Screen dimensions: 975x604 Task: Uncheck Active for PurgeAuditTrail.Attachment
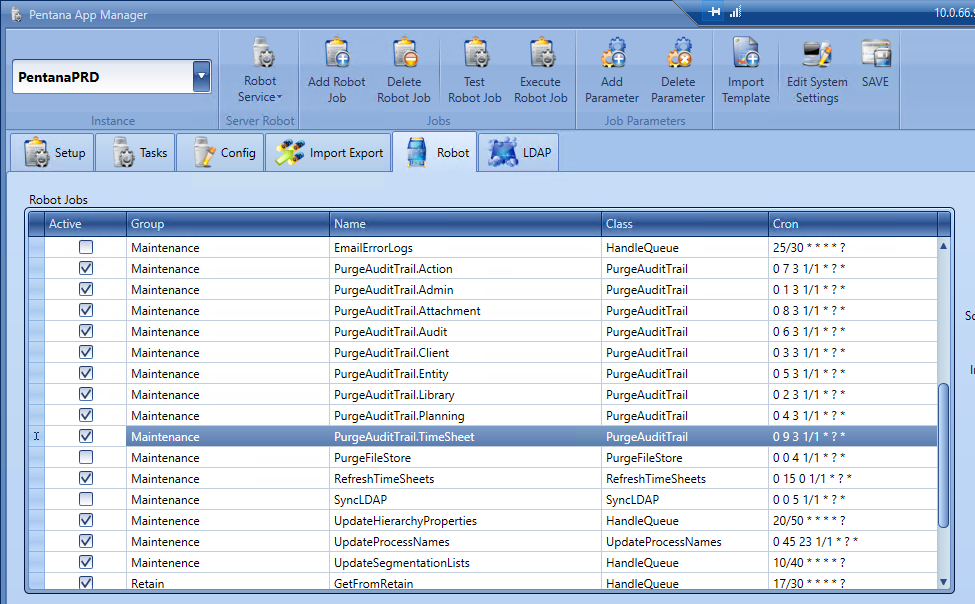click(x=86, y=310)
